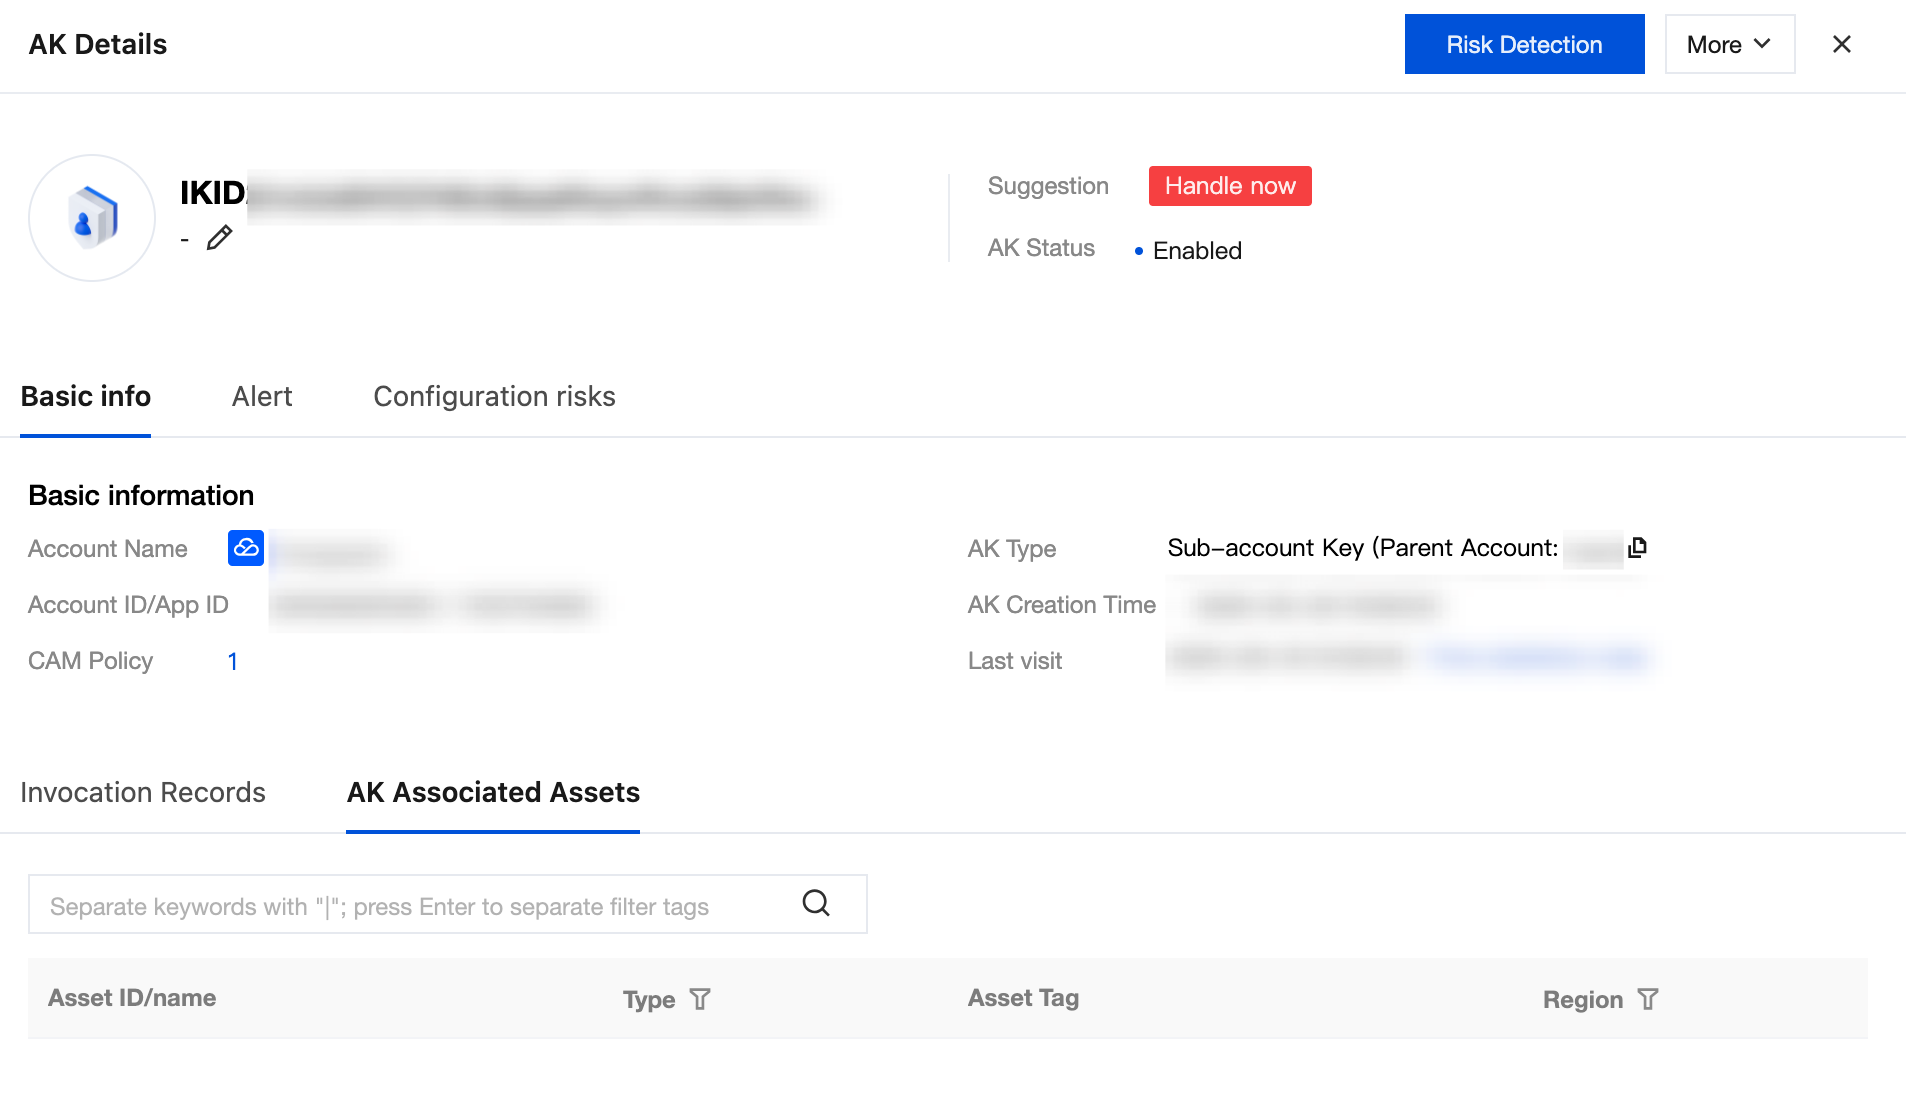Copy the parent account ID

pos(1637,548)
